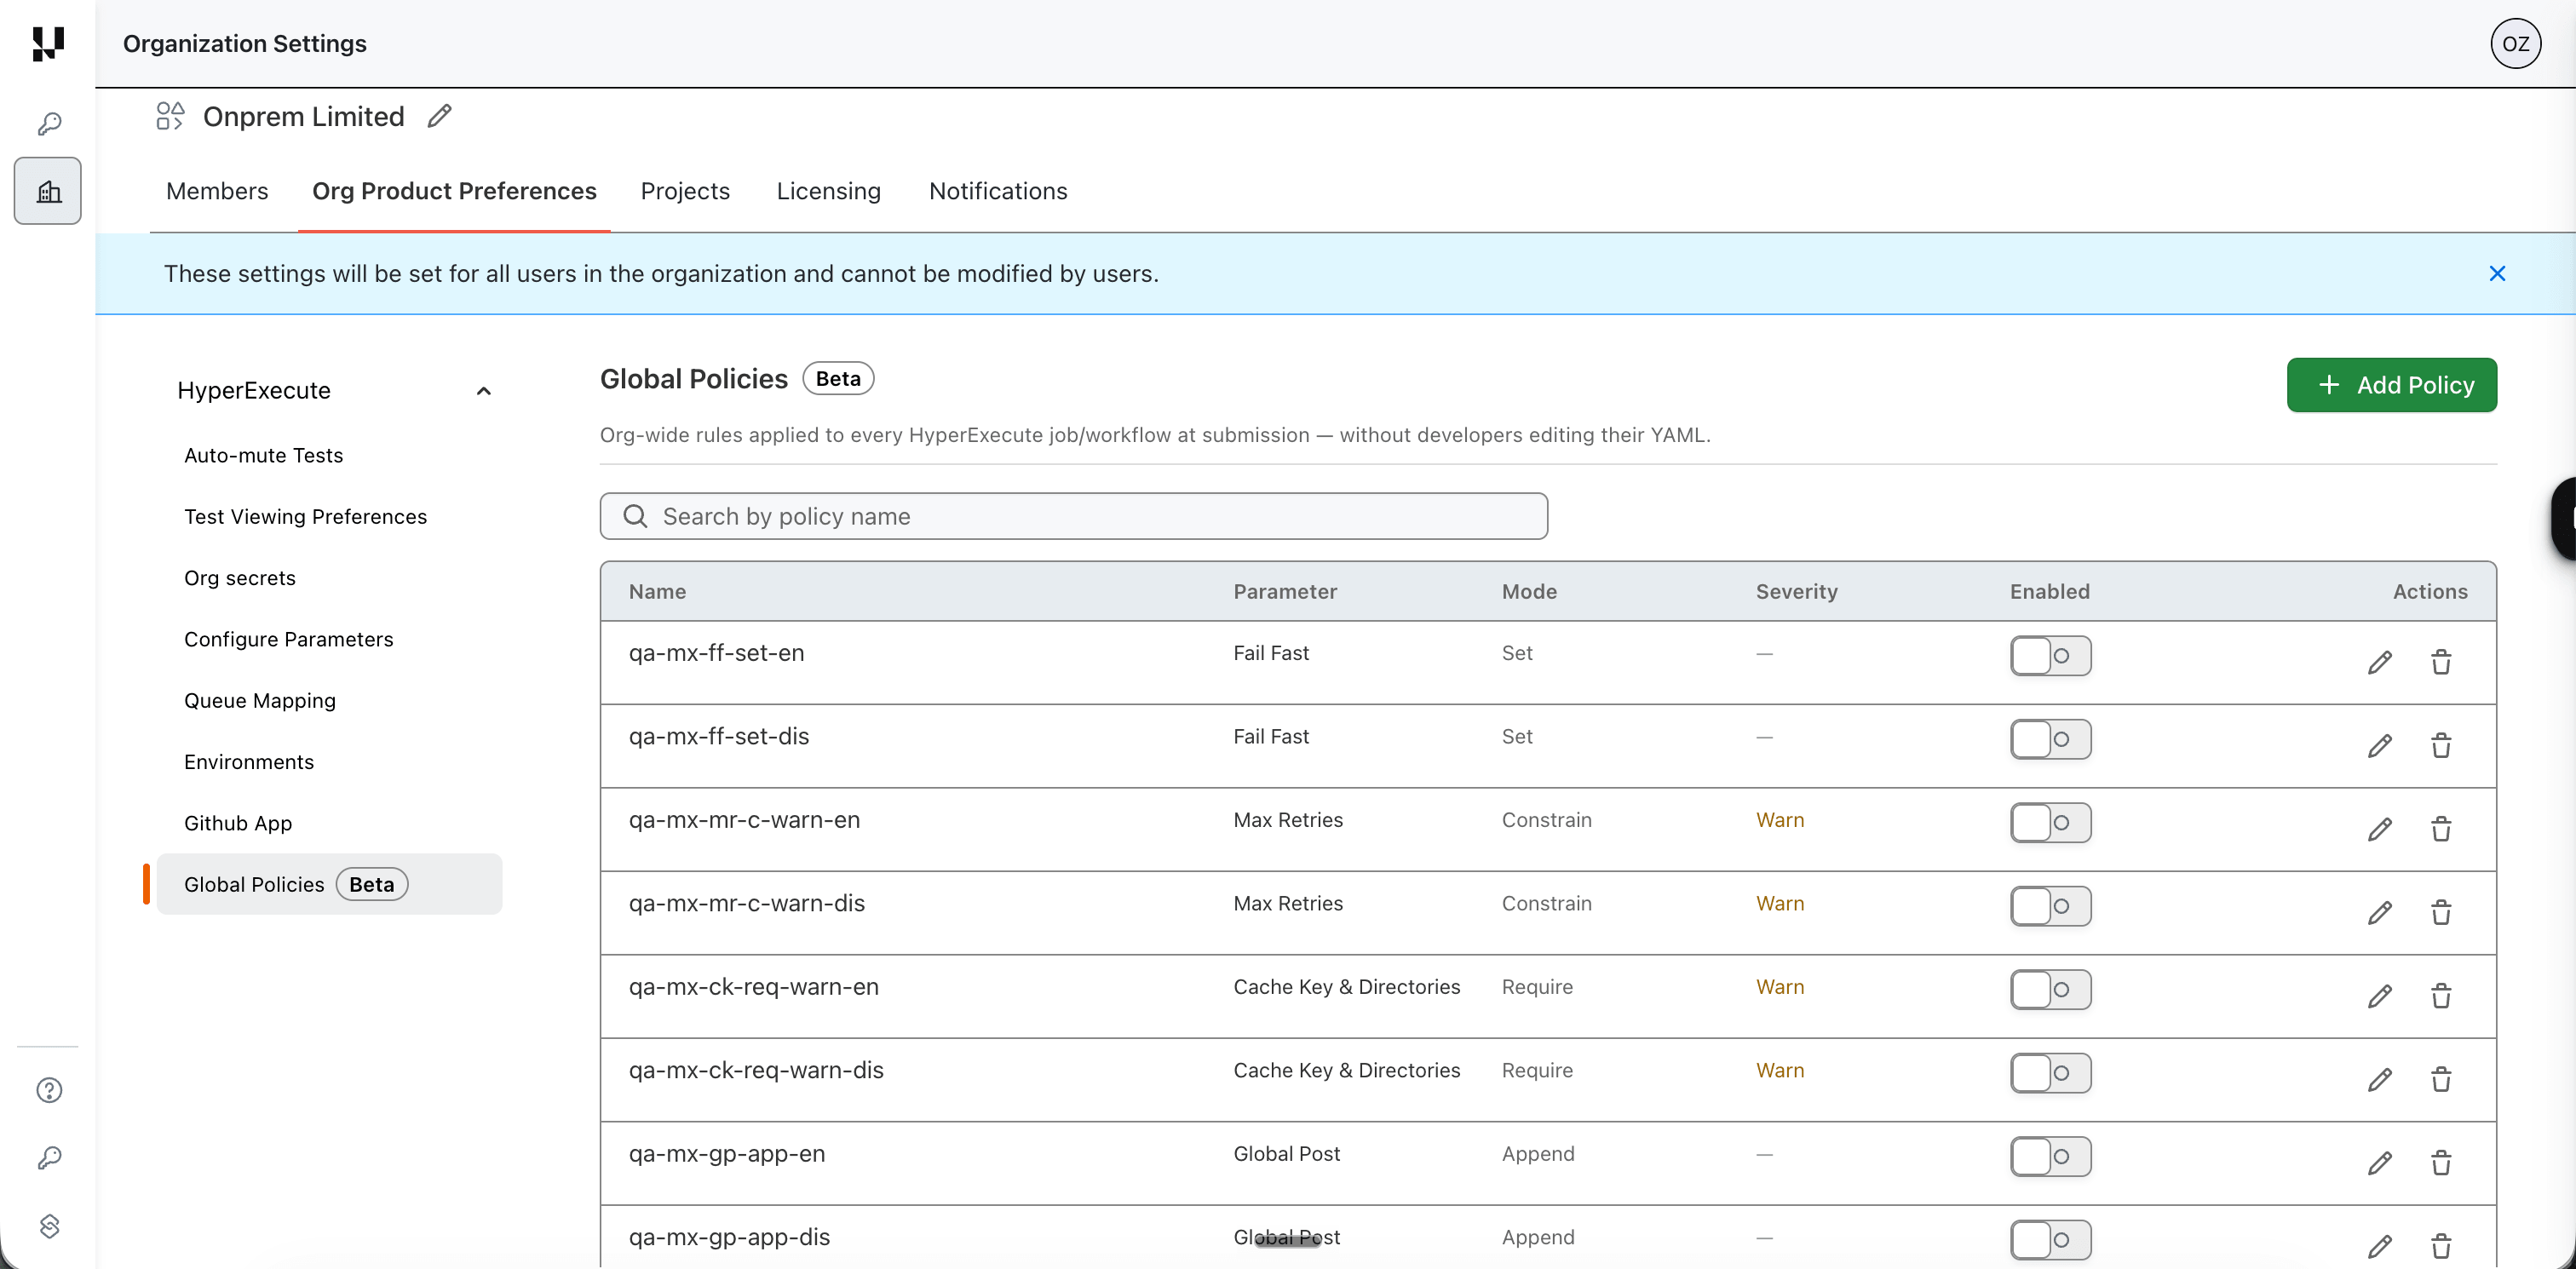Click the Name column header
The width and height of the screenshot is (2576, 1269).
pos(657,592)
